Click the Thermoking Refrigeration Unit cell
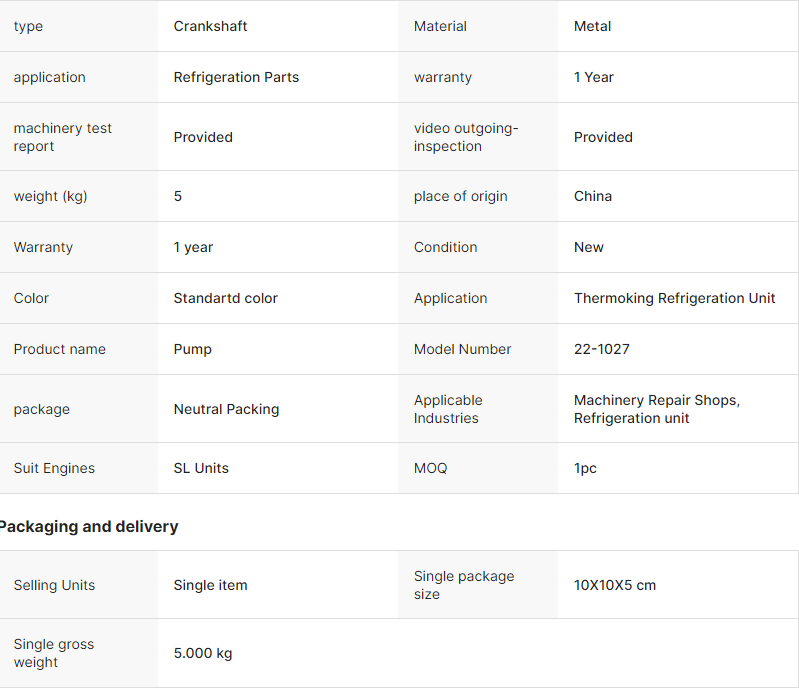This screenshot has height=692, width=799. click(x=674, y=298)
